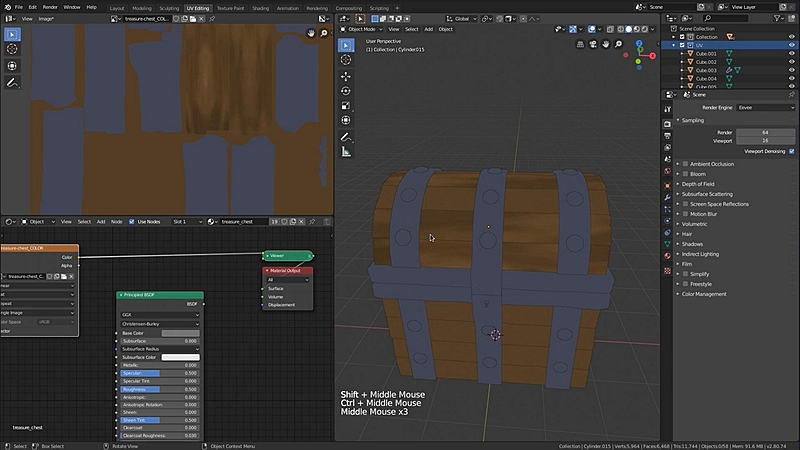Open the Render properties tab icon
Screen dimensions: 800x450
[667, 124]
